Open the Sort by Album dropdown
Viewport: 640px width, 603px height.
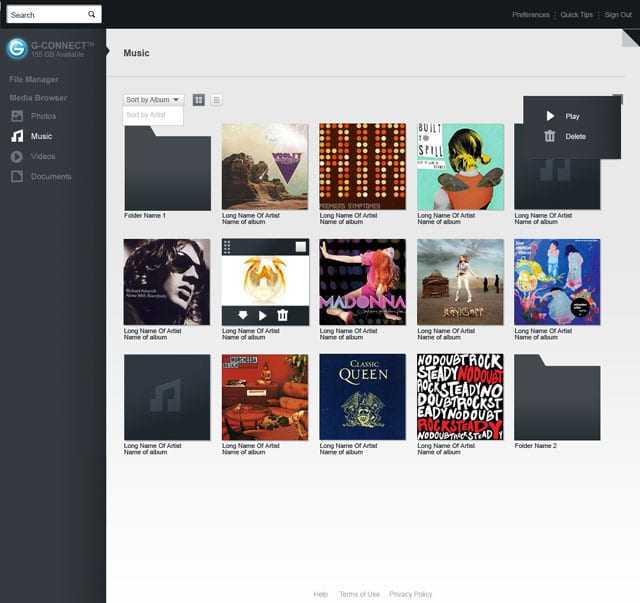click(x=153, y=100)
